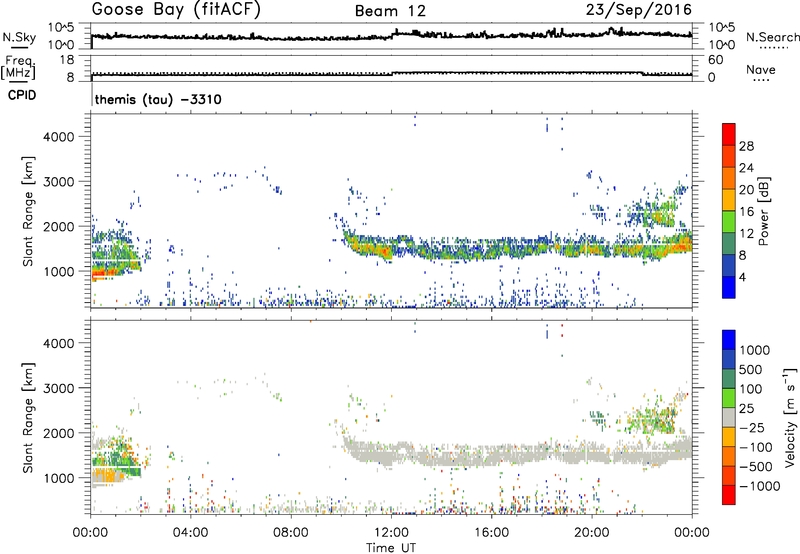
Task: Click the '12:00' time tick label
Action: point(391,533)
